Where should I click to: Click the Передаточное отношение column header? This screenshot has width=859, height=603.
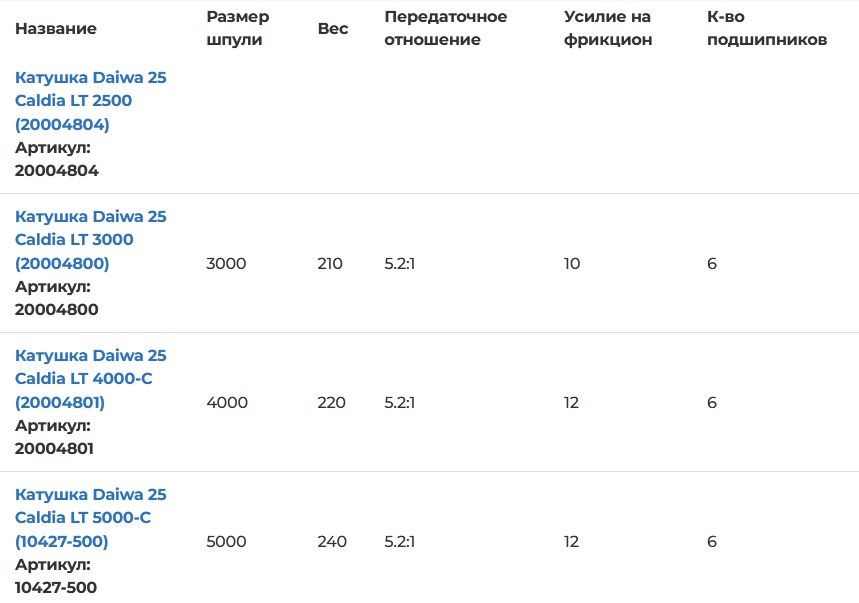(x=445, y=28)
